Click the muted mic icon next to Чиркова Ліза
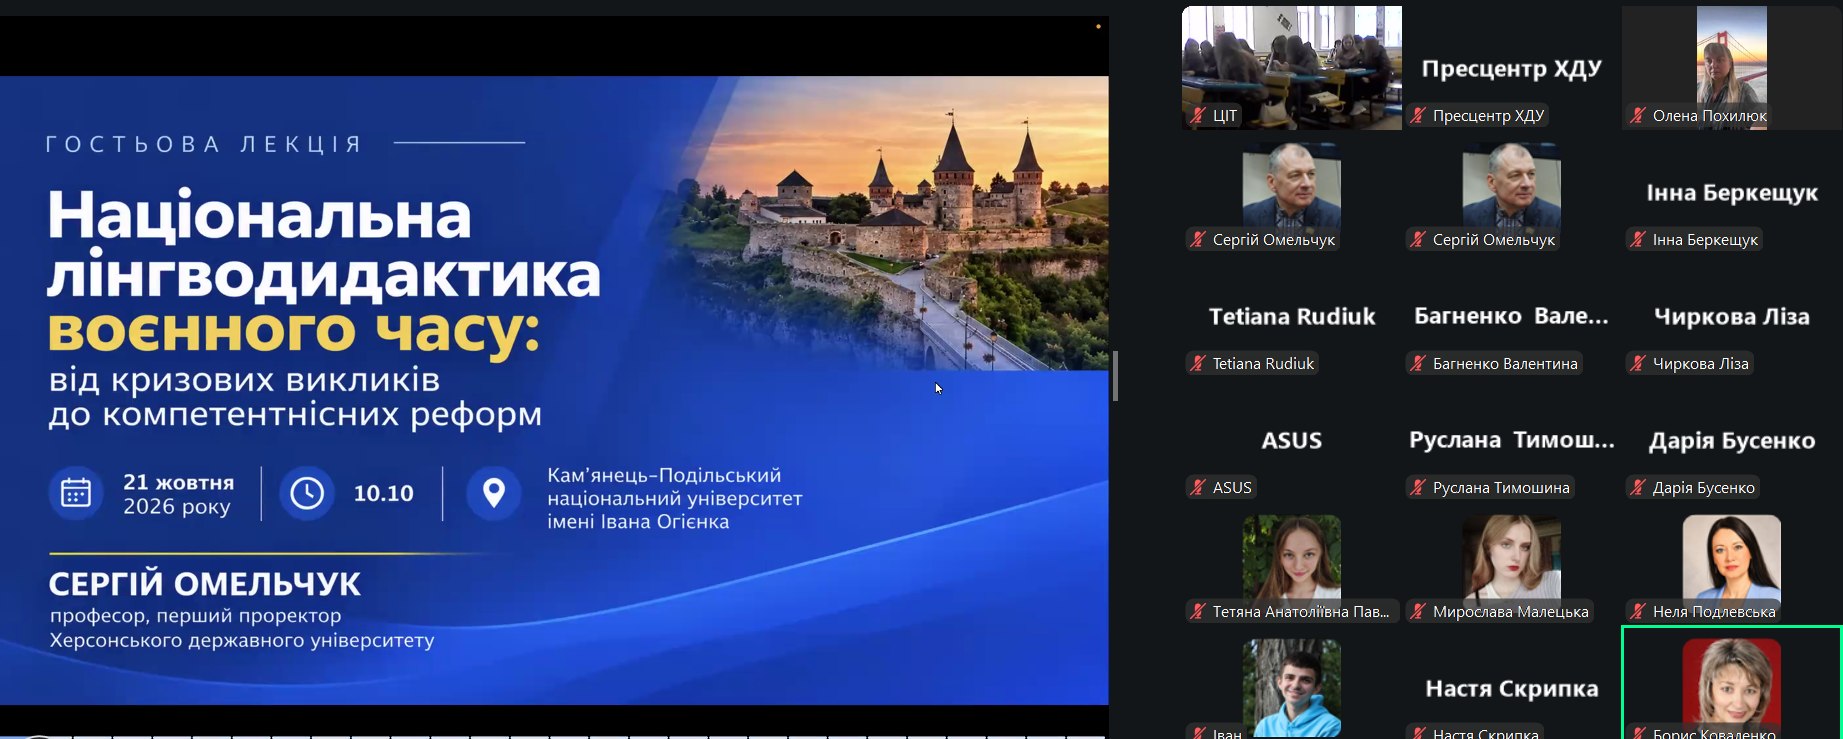 1638,364
